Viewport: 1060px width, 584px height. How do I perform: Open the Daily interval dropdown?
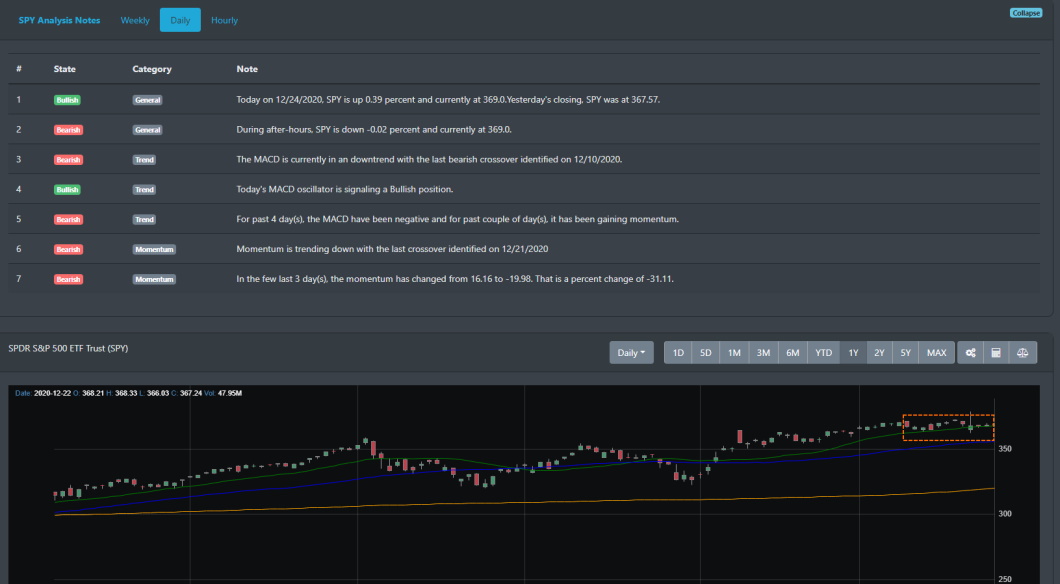coord(632,353)
